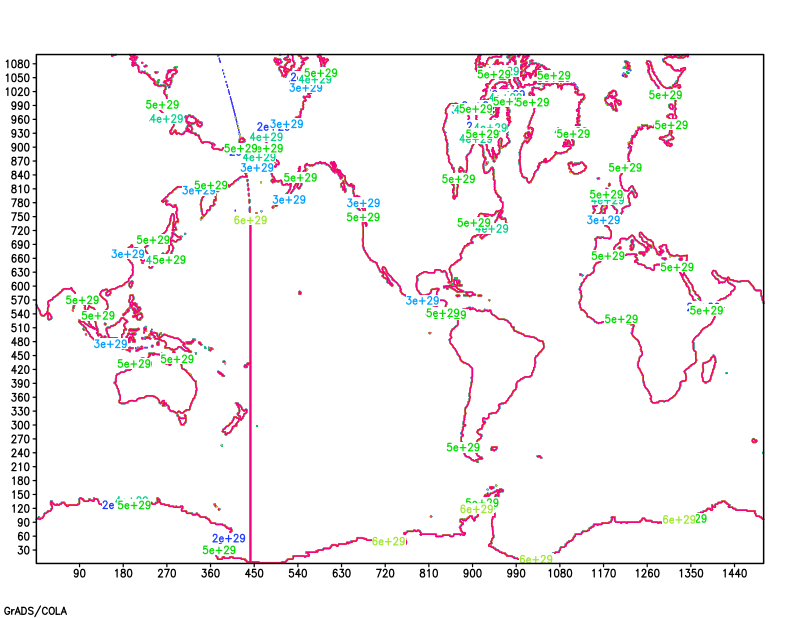The height and width of the screenshot is (618, 800).
Task: Click the blue 2e+29 label near Antarctica
Action: [228, 538]
